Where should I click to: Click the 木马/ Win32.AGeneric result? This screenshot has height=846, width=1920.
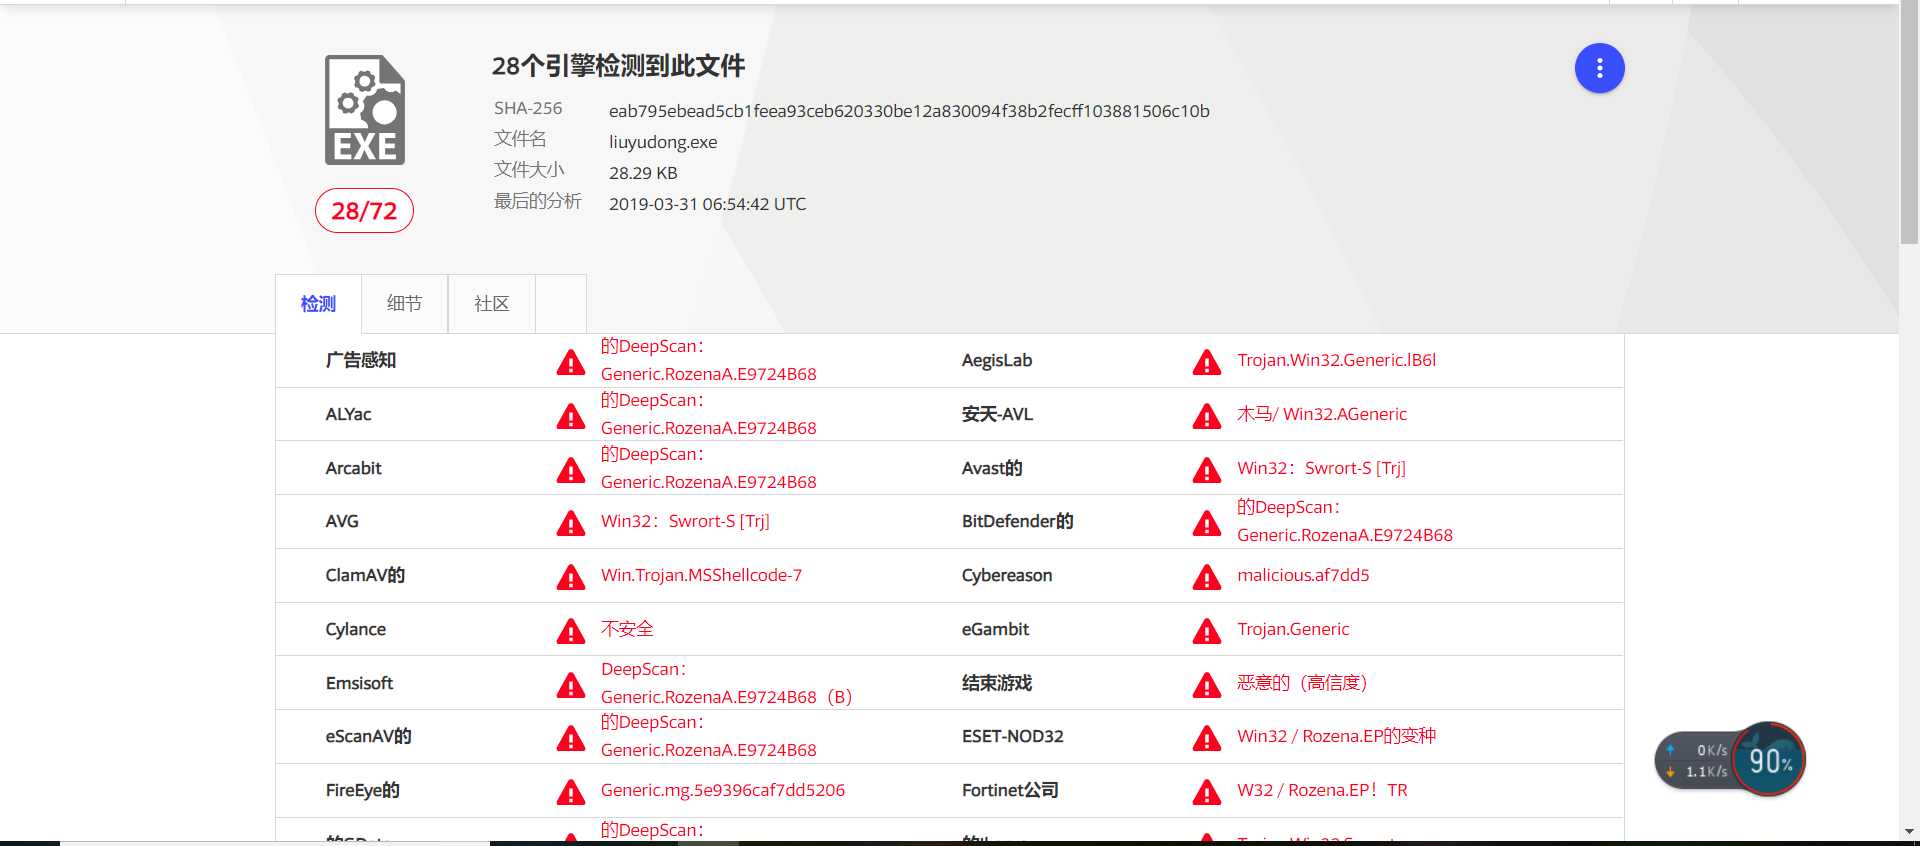pyautogui.click(x=1322, y=414)
